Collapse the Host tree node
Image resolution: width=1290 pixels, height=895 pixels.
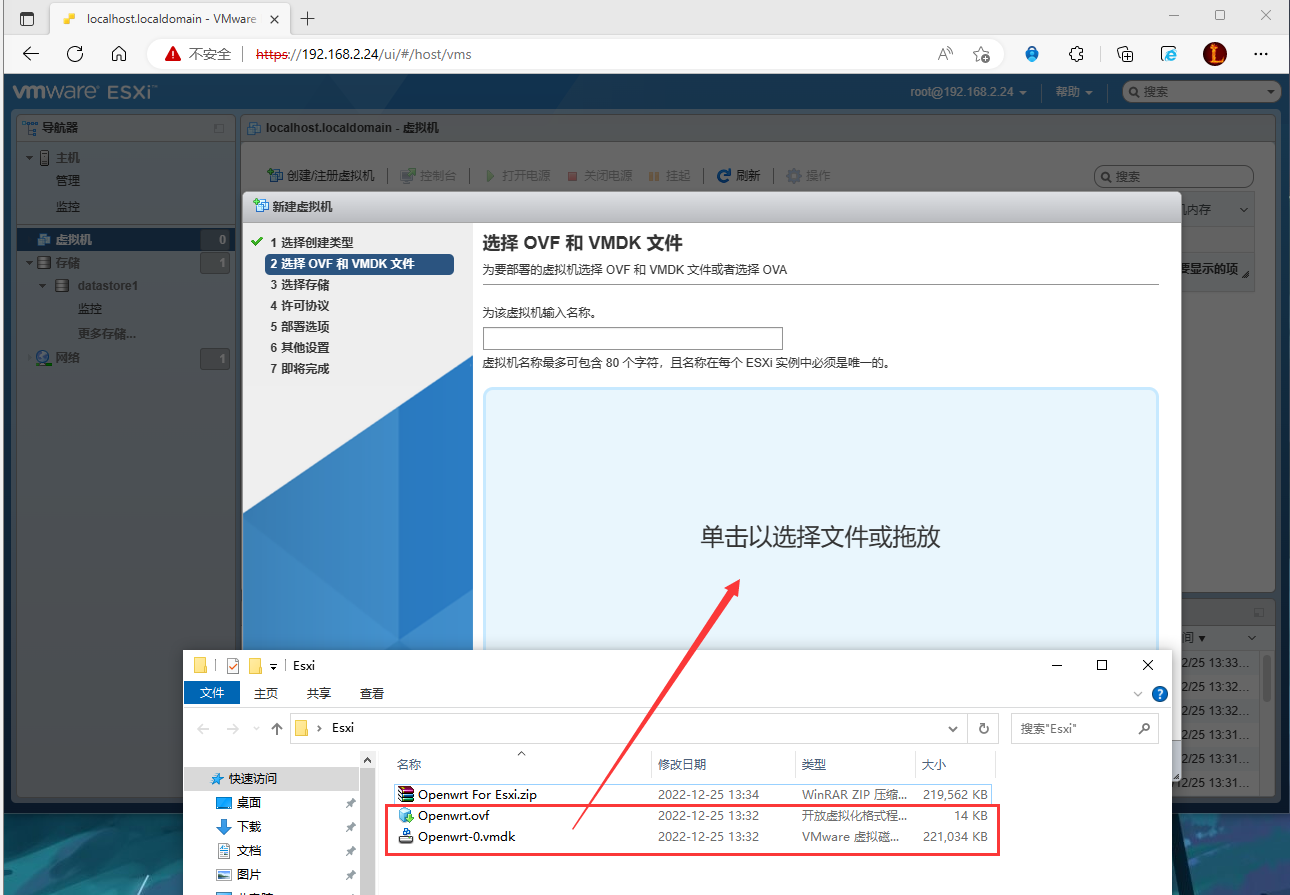pos(30,158)
